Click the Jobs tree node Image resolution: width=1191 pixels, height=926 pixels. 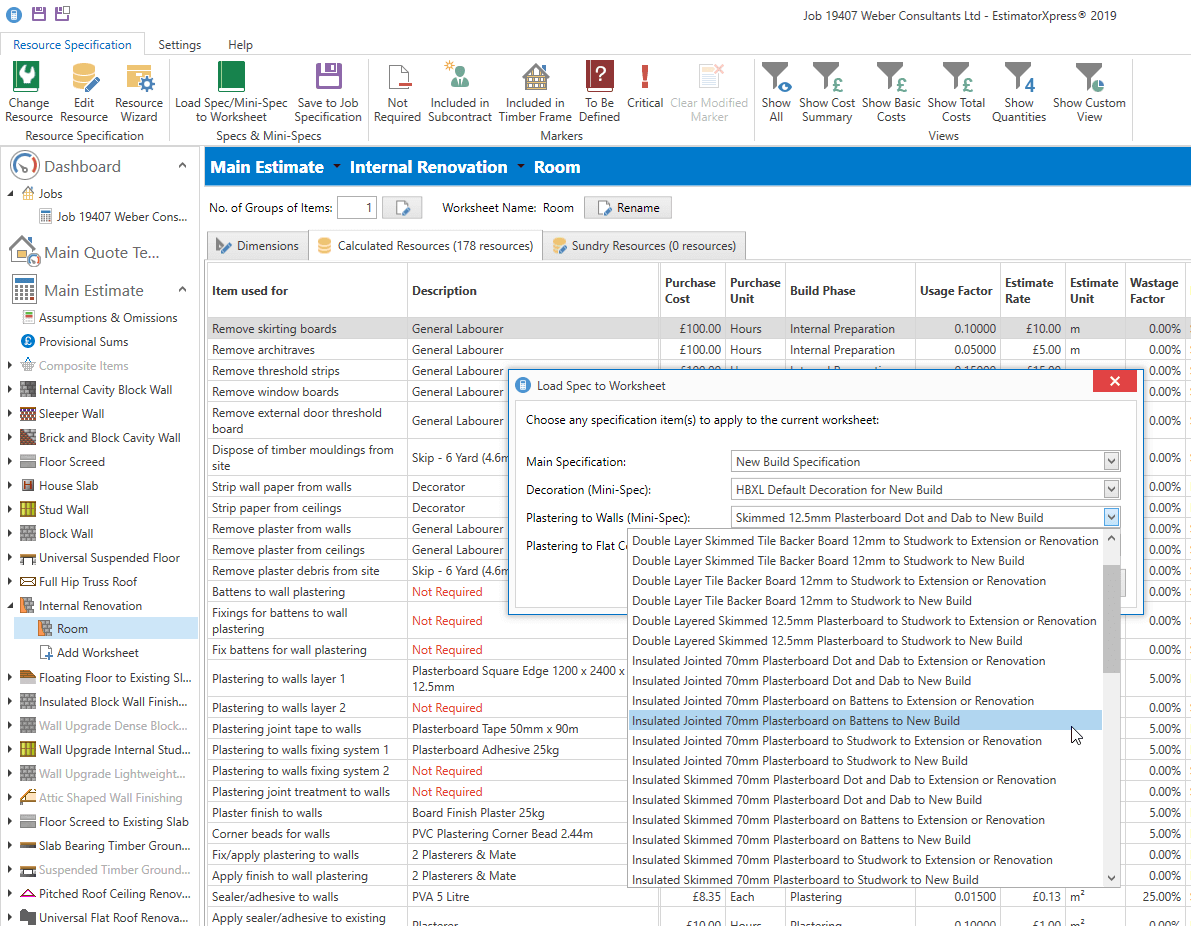click(51, 194)
